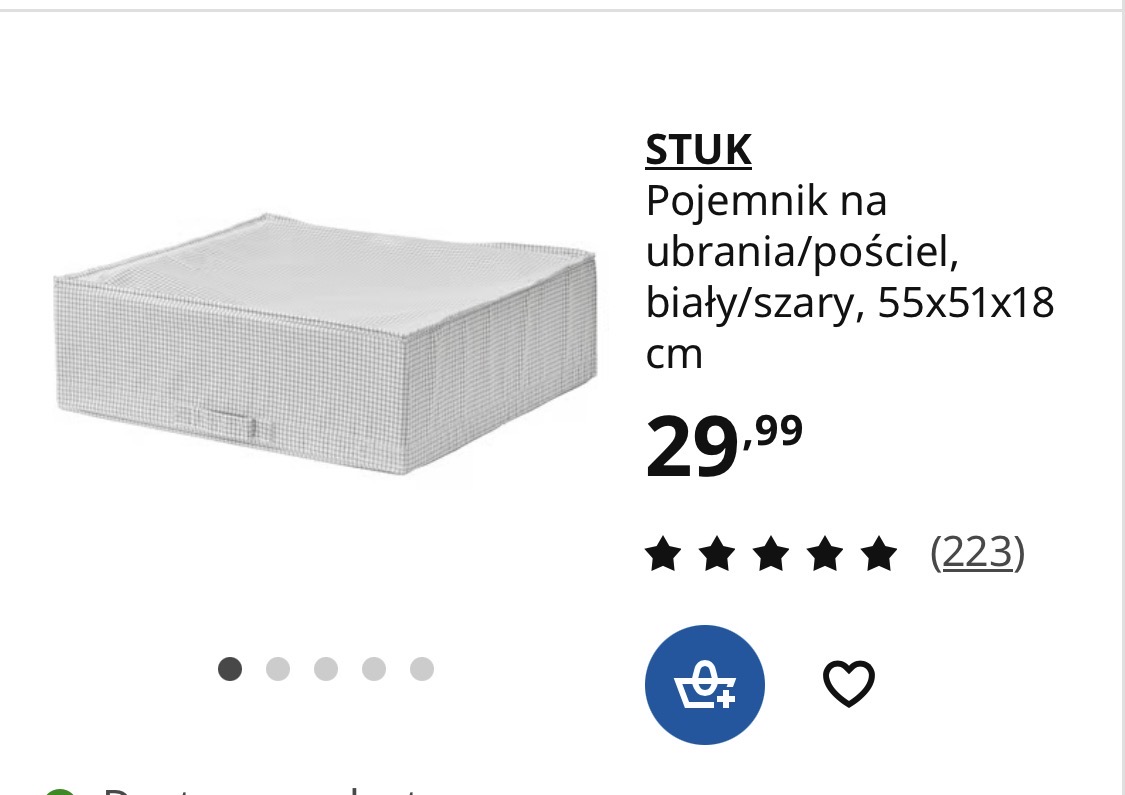Select the first image carousel dot

230,669
